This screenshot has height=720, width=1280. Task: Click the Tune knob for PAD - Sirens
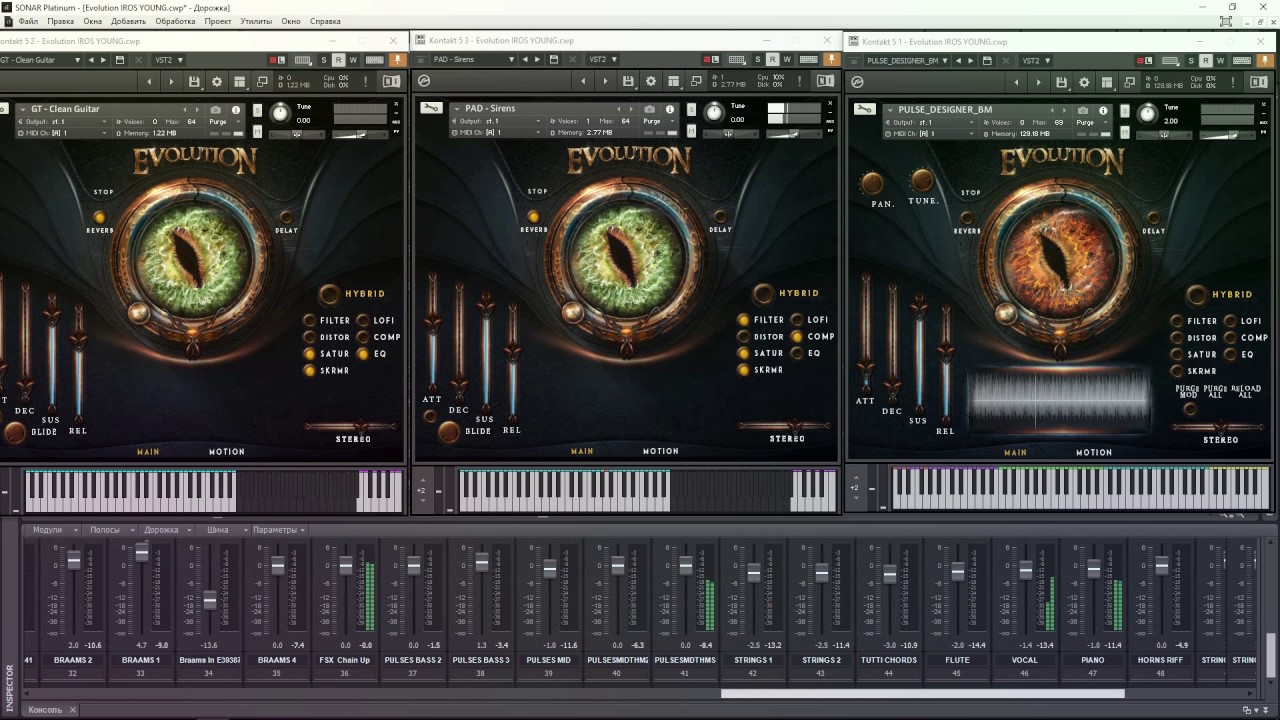[x=714, y=111]
